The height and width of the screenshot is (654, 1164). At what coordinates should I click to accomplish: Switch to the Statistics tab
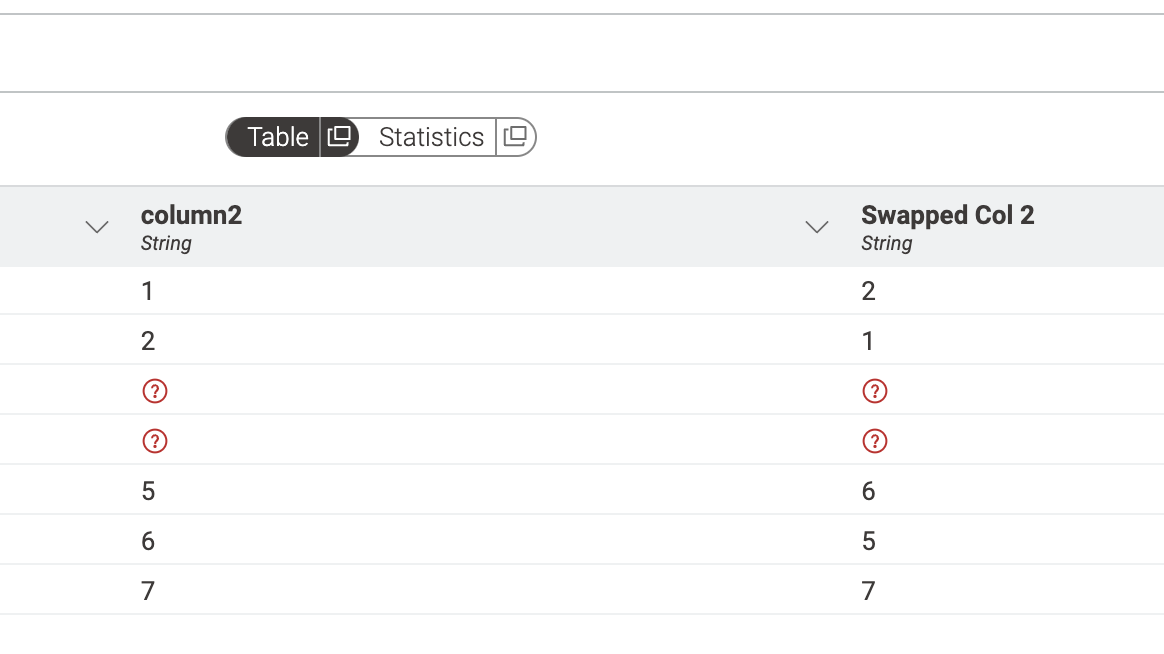point(431,137)
